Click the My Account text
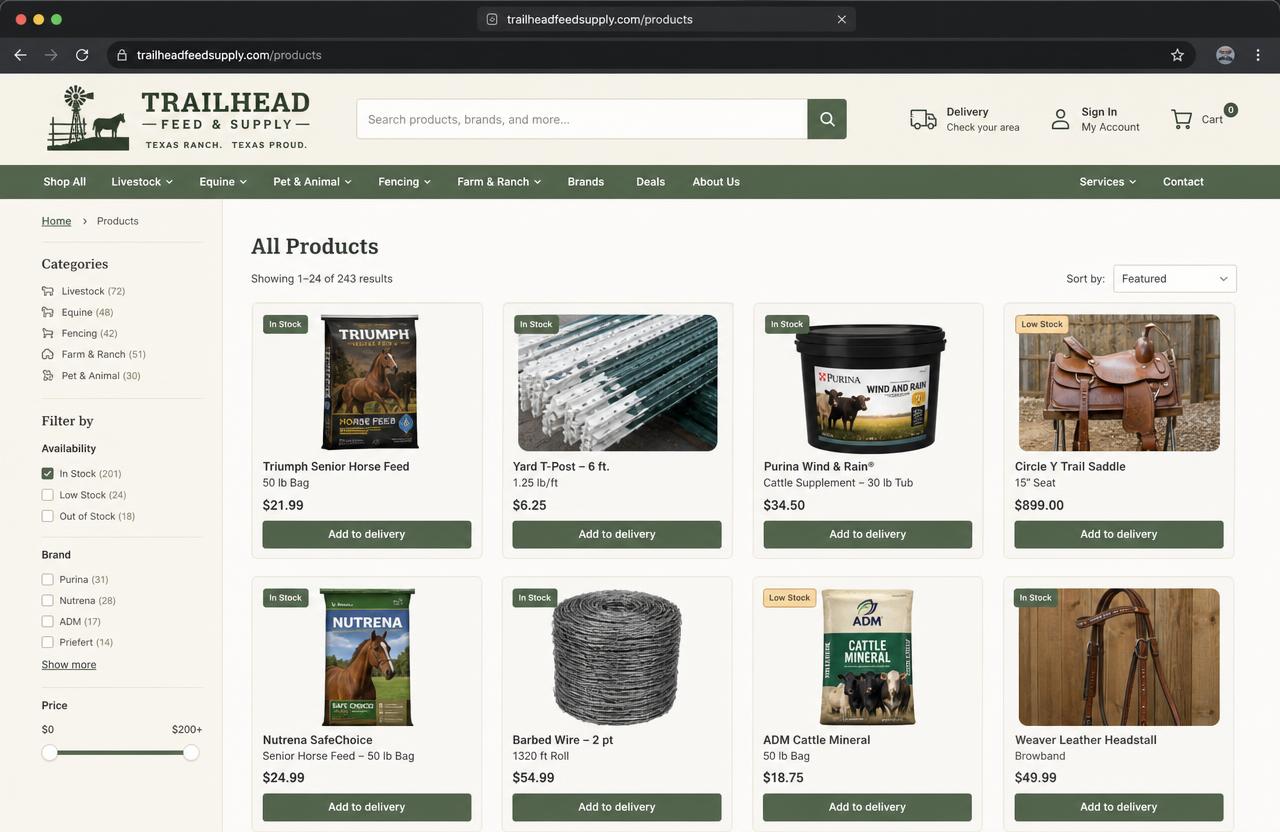 1110,127
